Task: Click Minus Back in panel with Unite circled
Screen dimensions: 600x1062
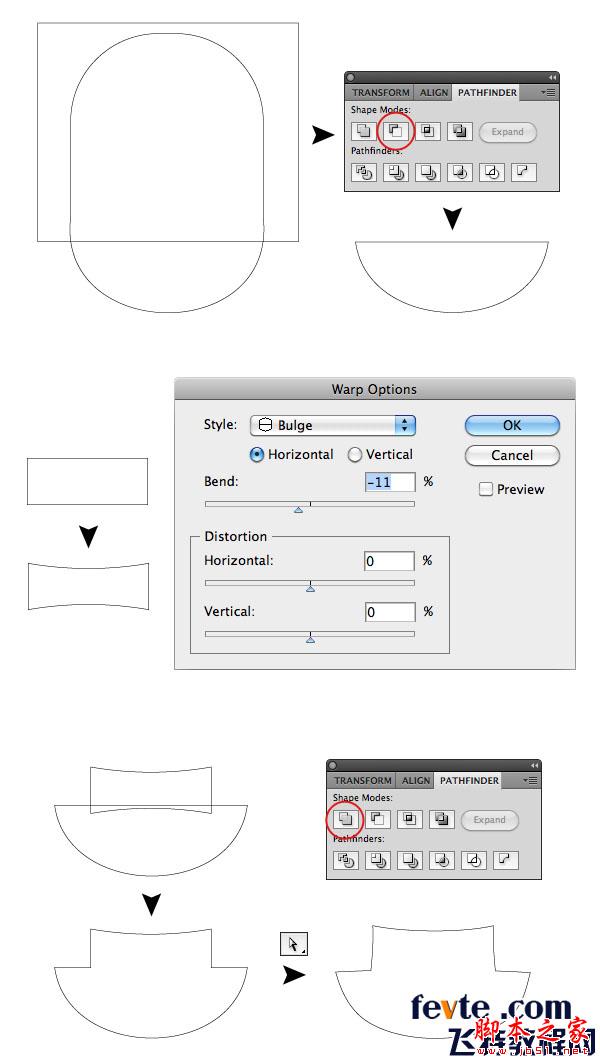Action: tap(506, 860)
